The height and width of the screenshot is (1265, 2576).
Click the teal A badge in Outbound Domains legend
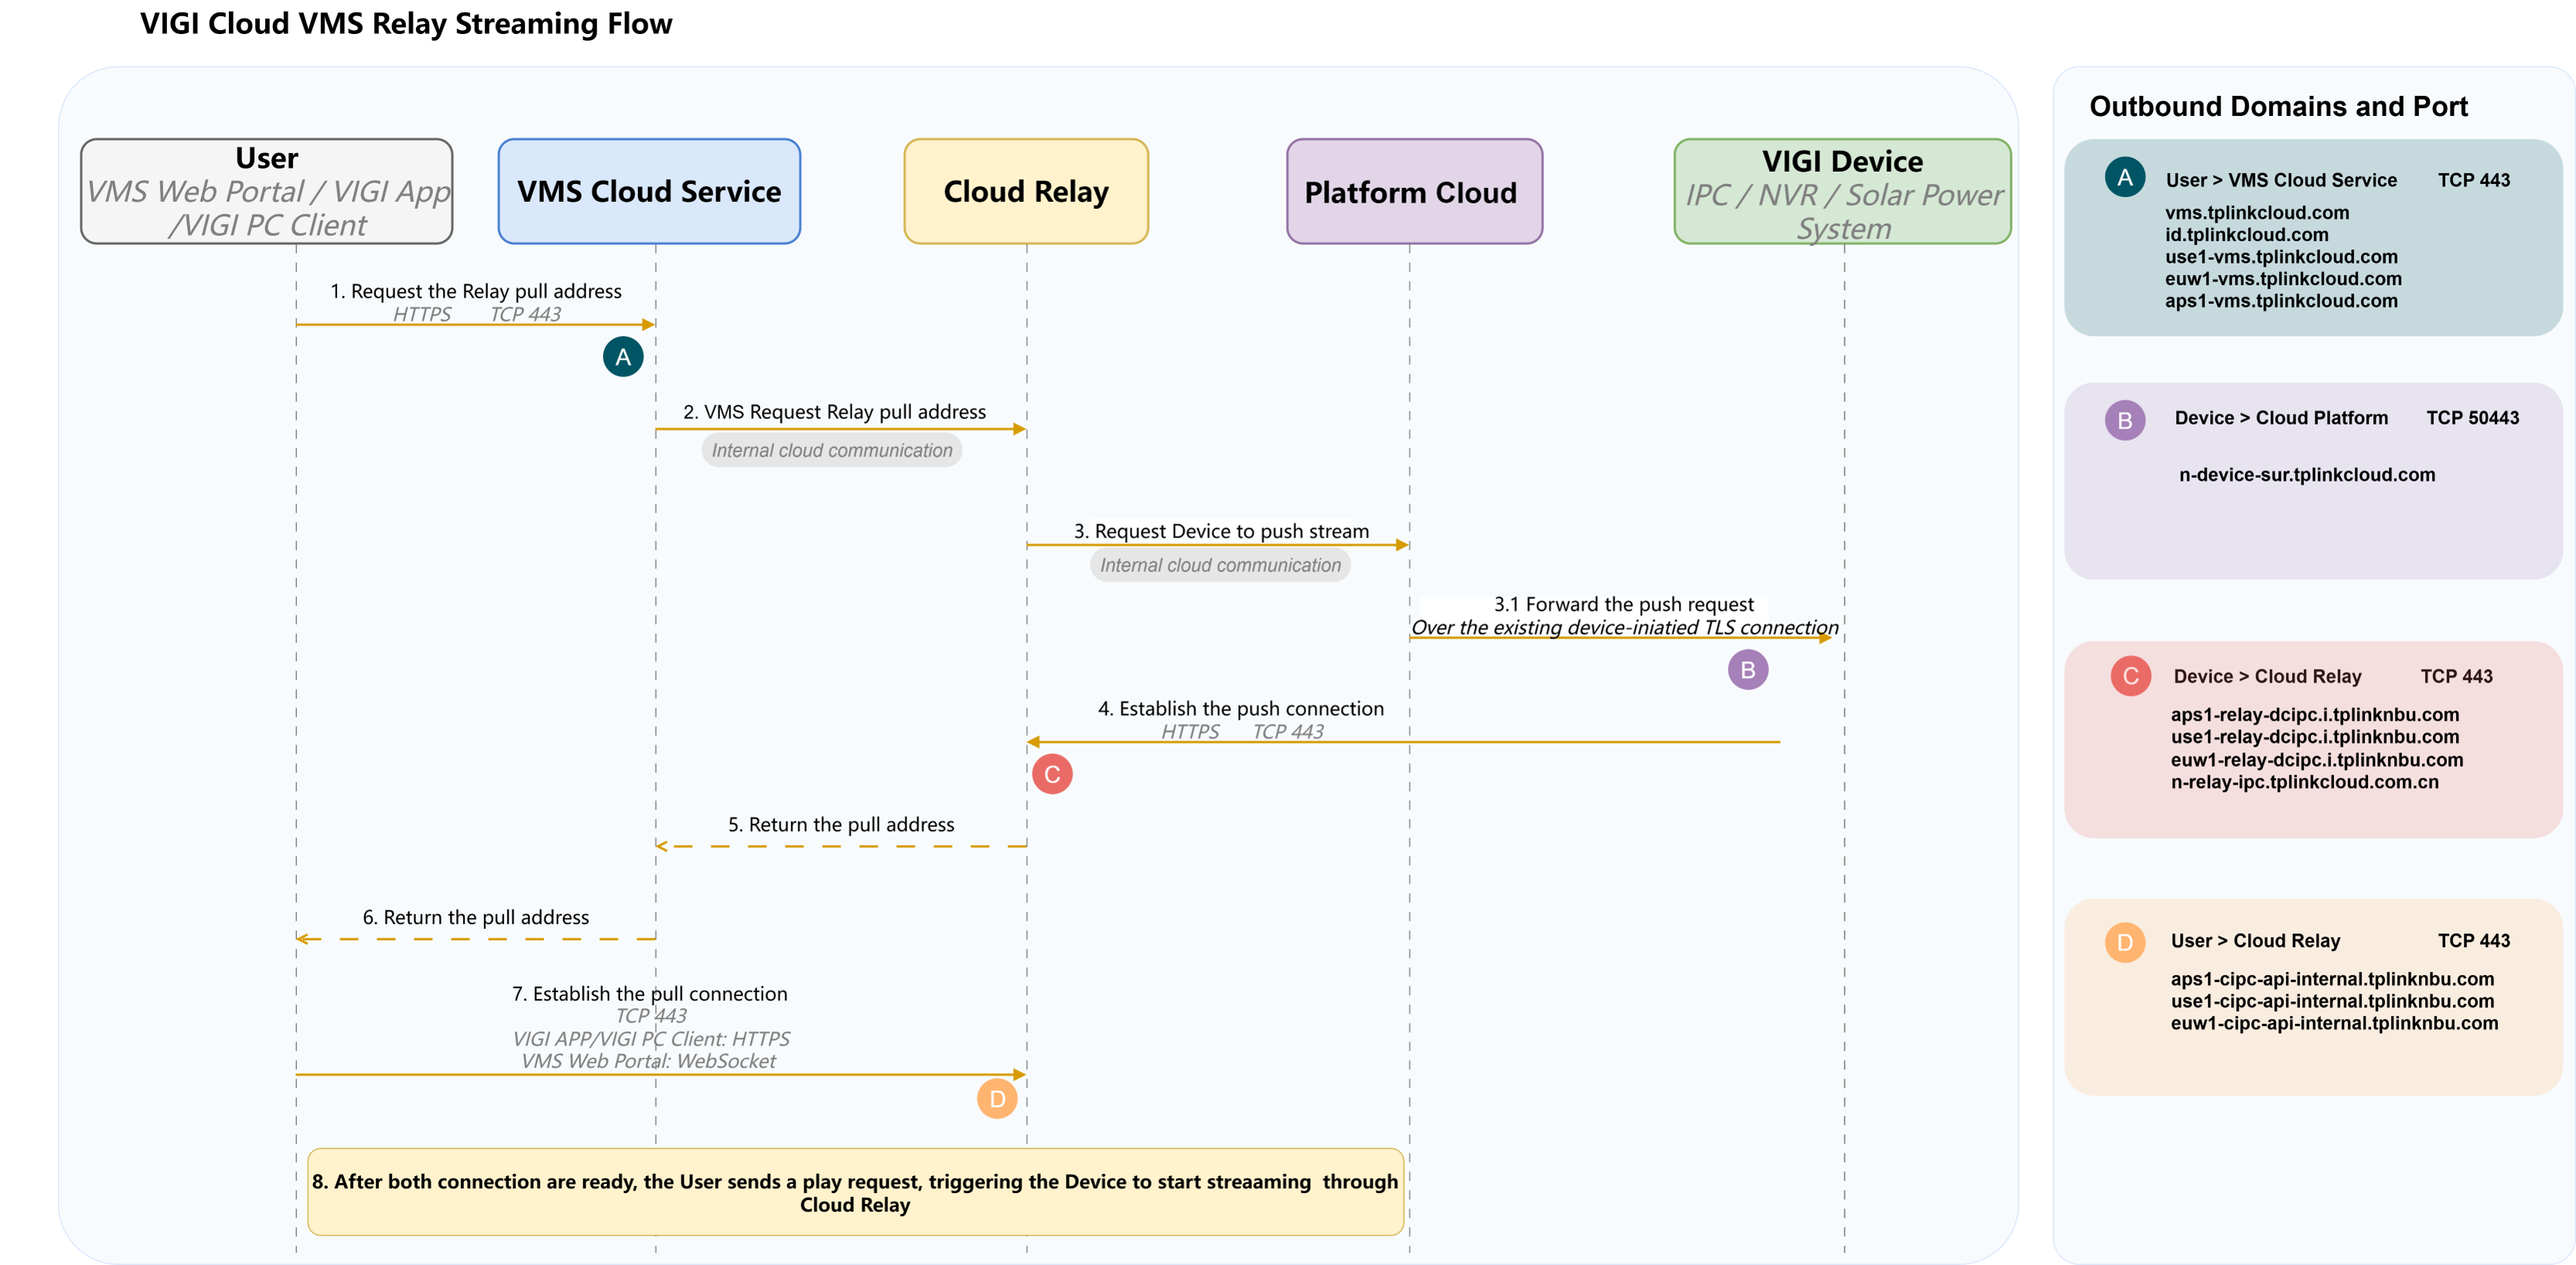coord(2125,178)
